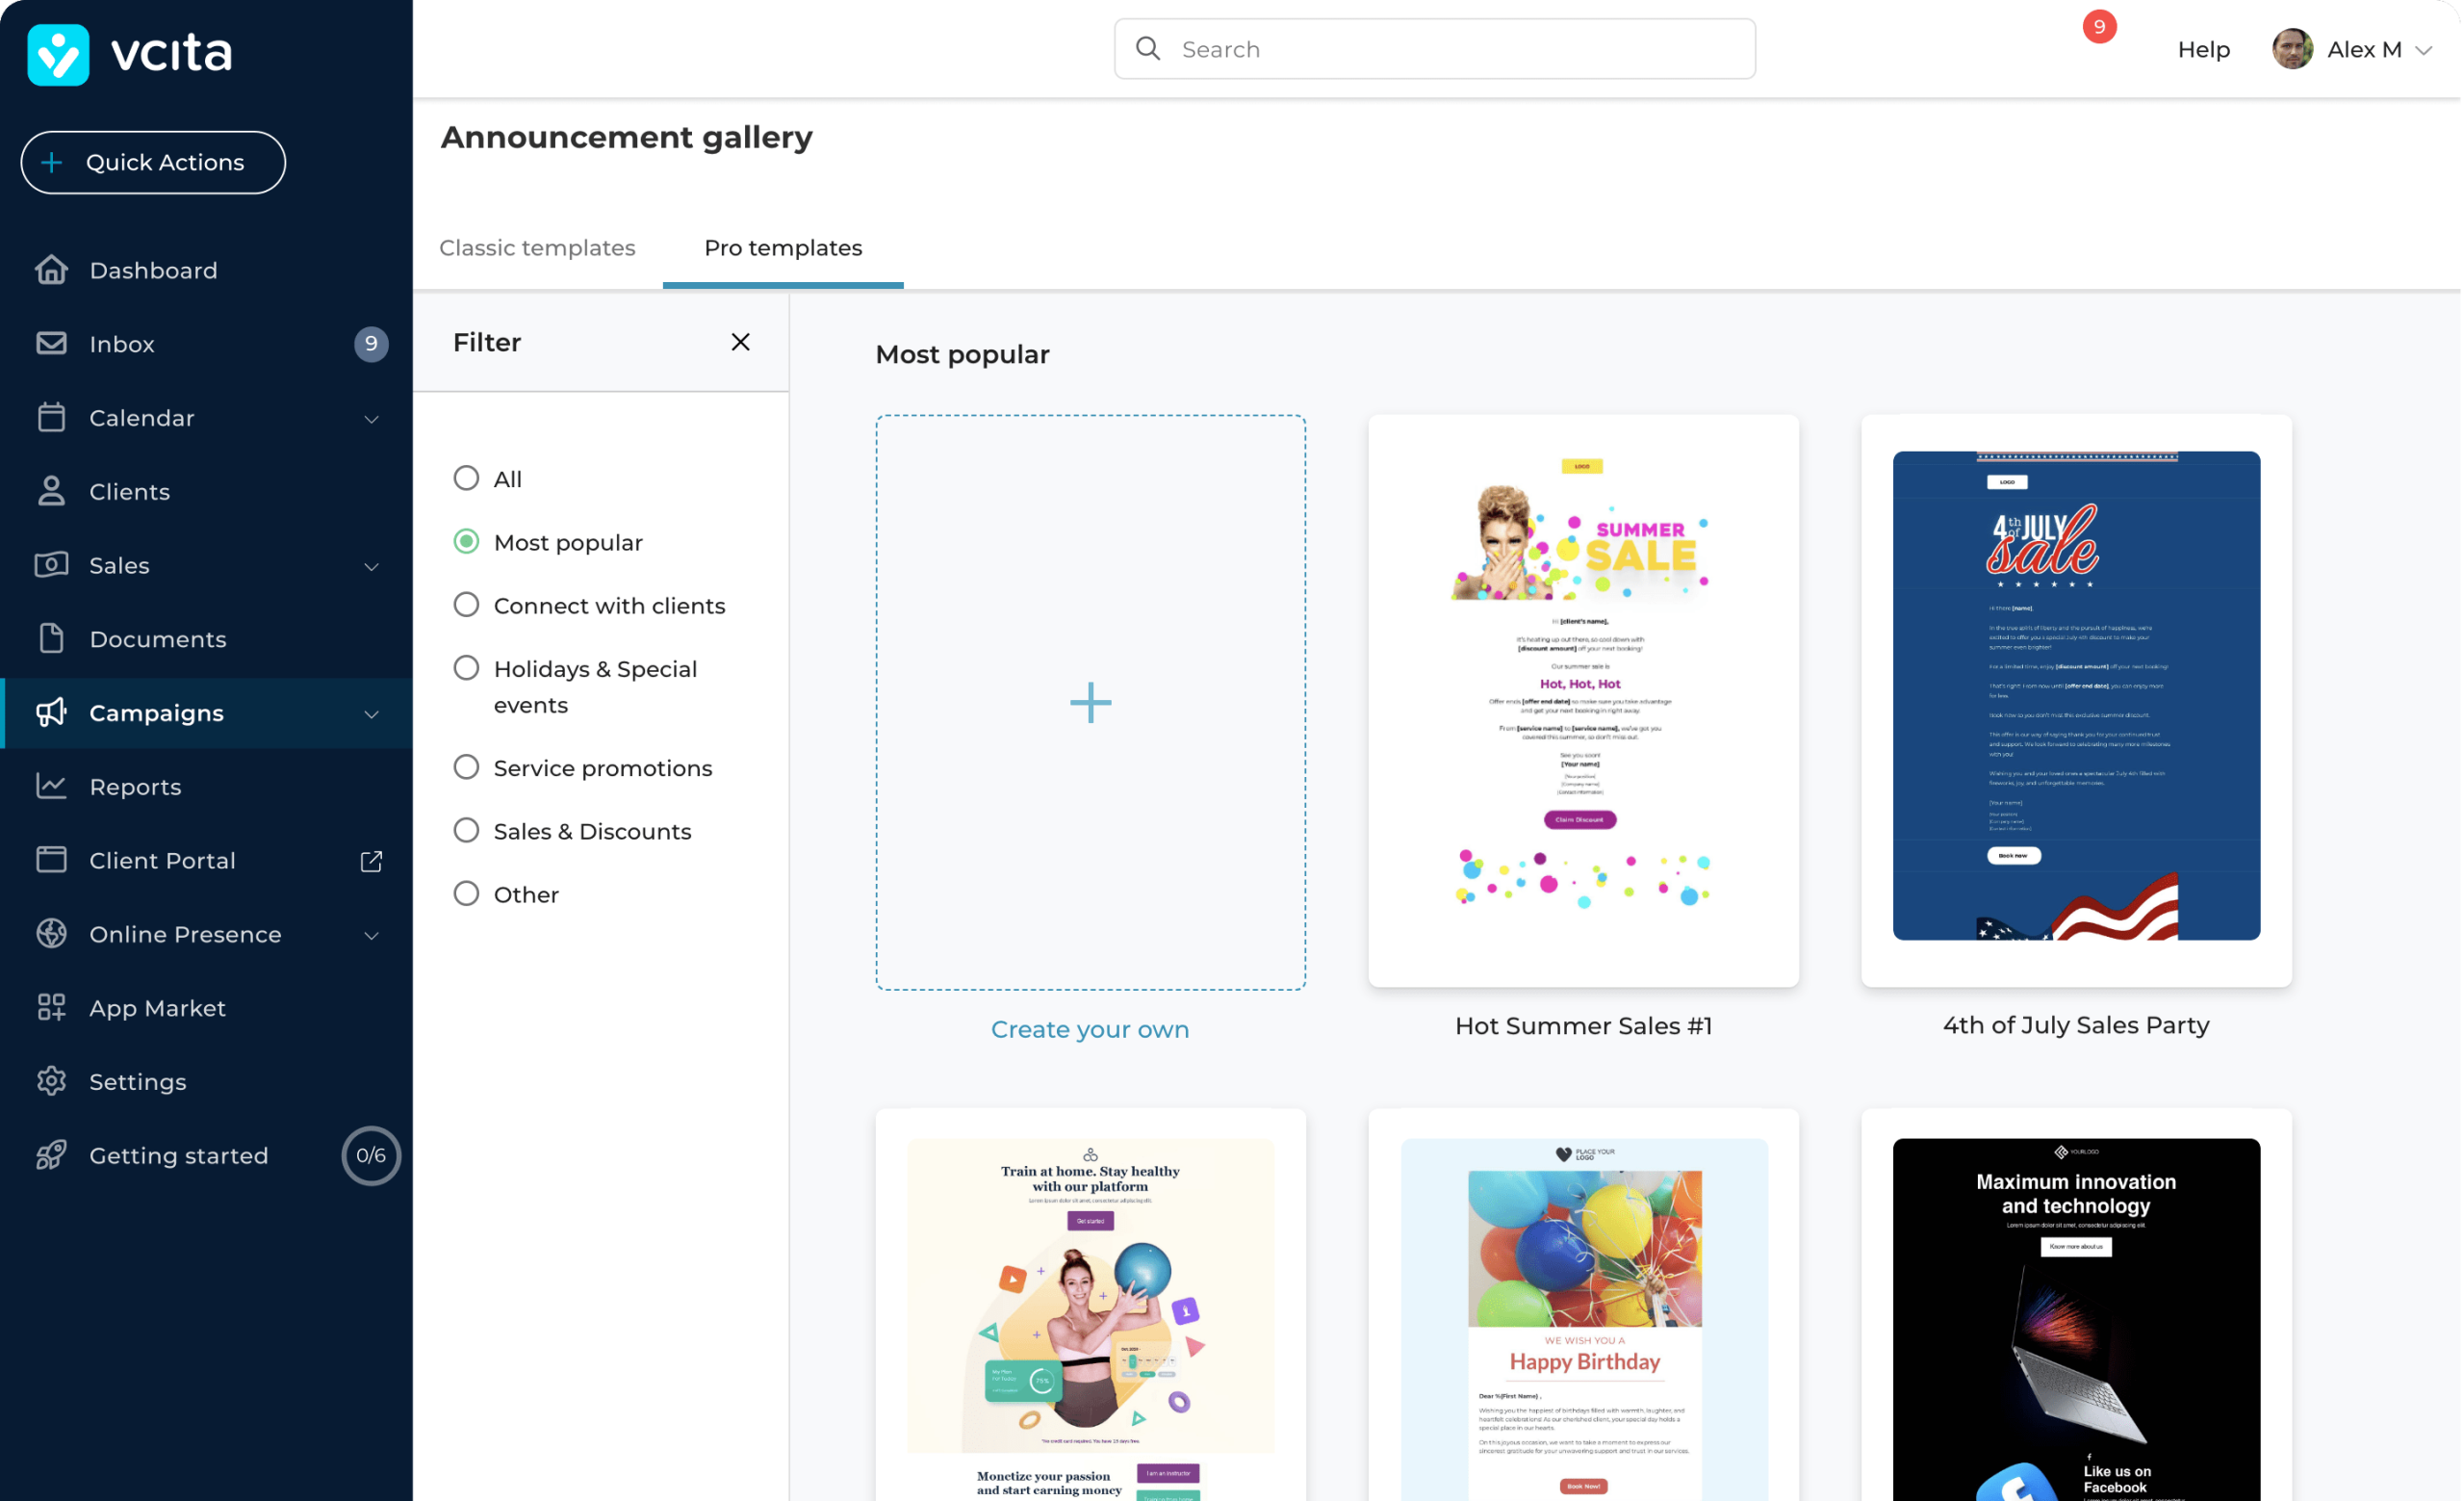Expand the Sales sidebar chevron
Image resolution: width=2464 pixels, height=1501 pixels.
[371, 566]
